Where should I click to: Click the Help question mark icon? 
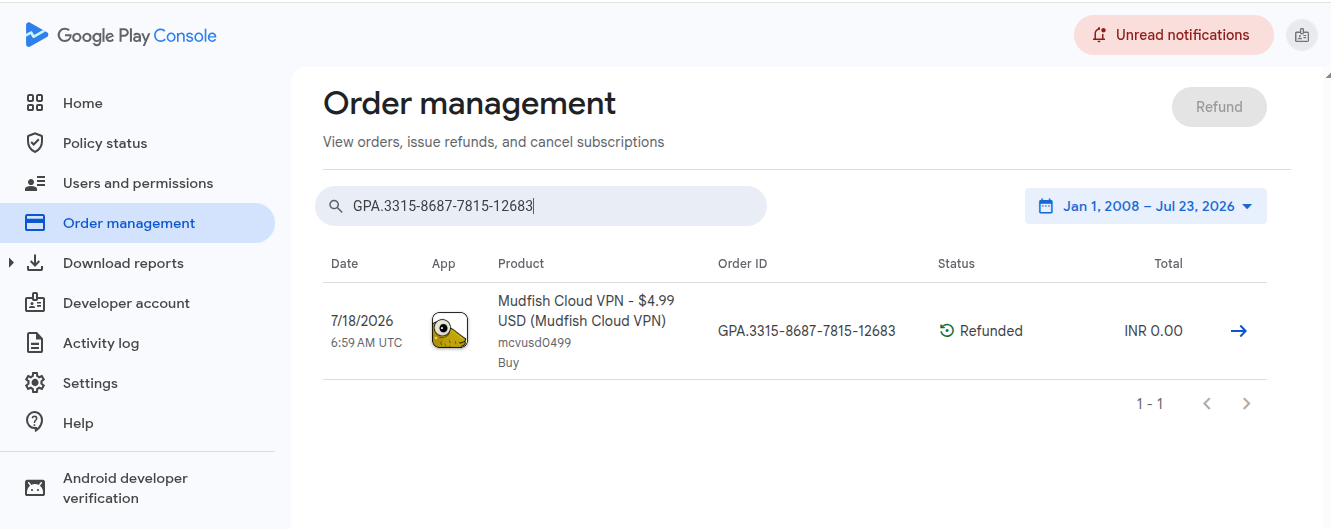(35, 422)
